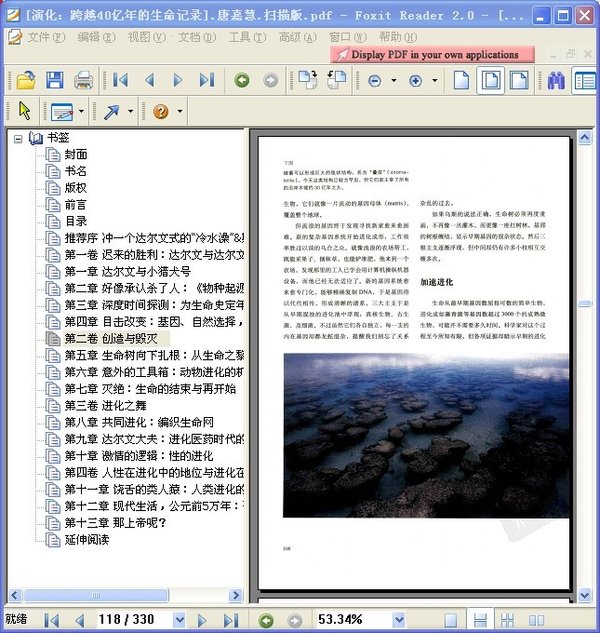Jump to bookmark 第八章 共同进化

click(139, 423)
